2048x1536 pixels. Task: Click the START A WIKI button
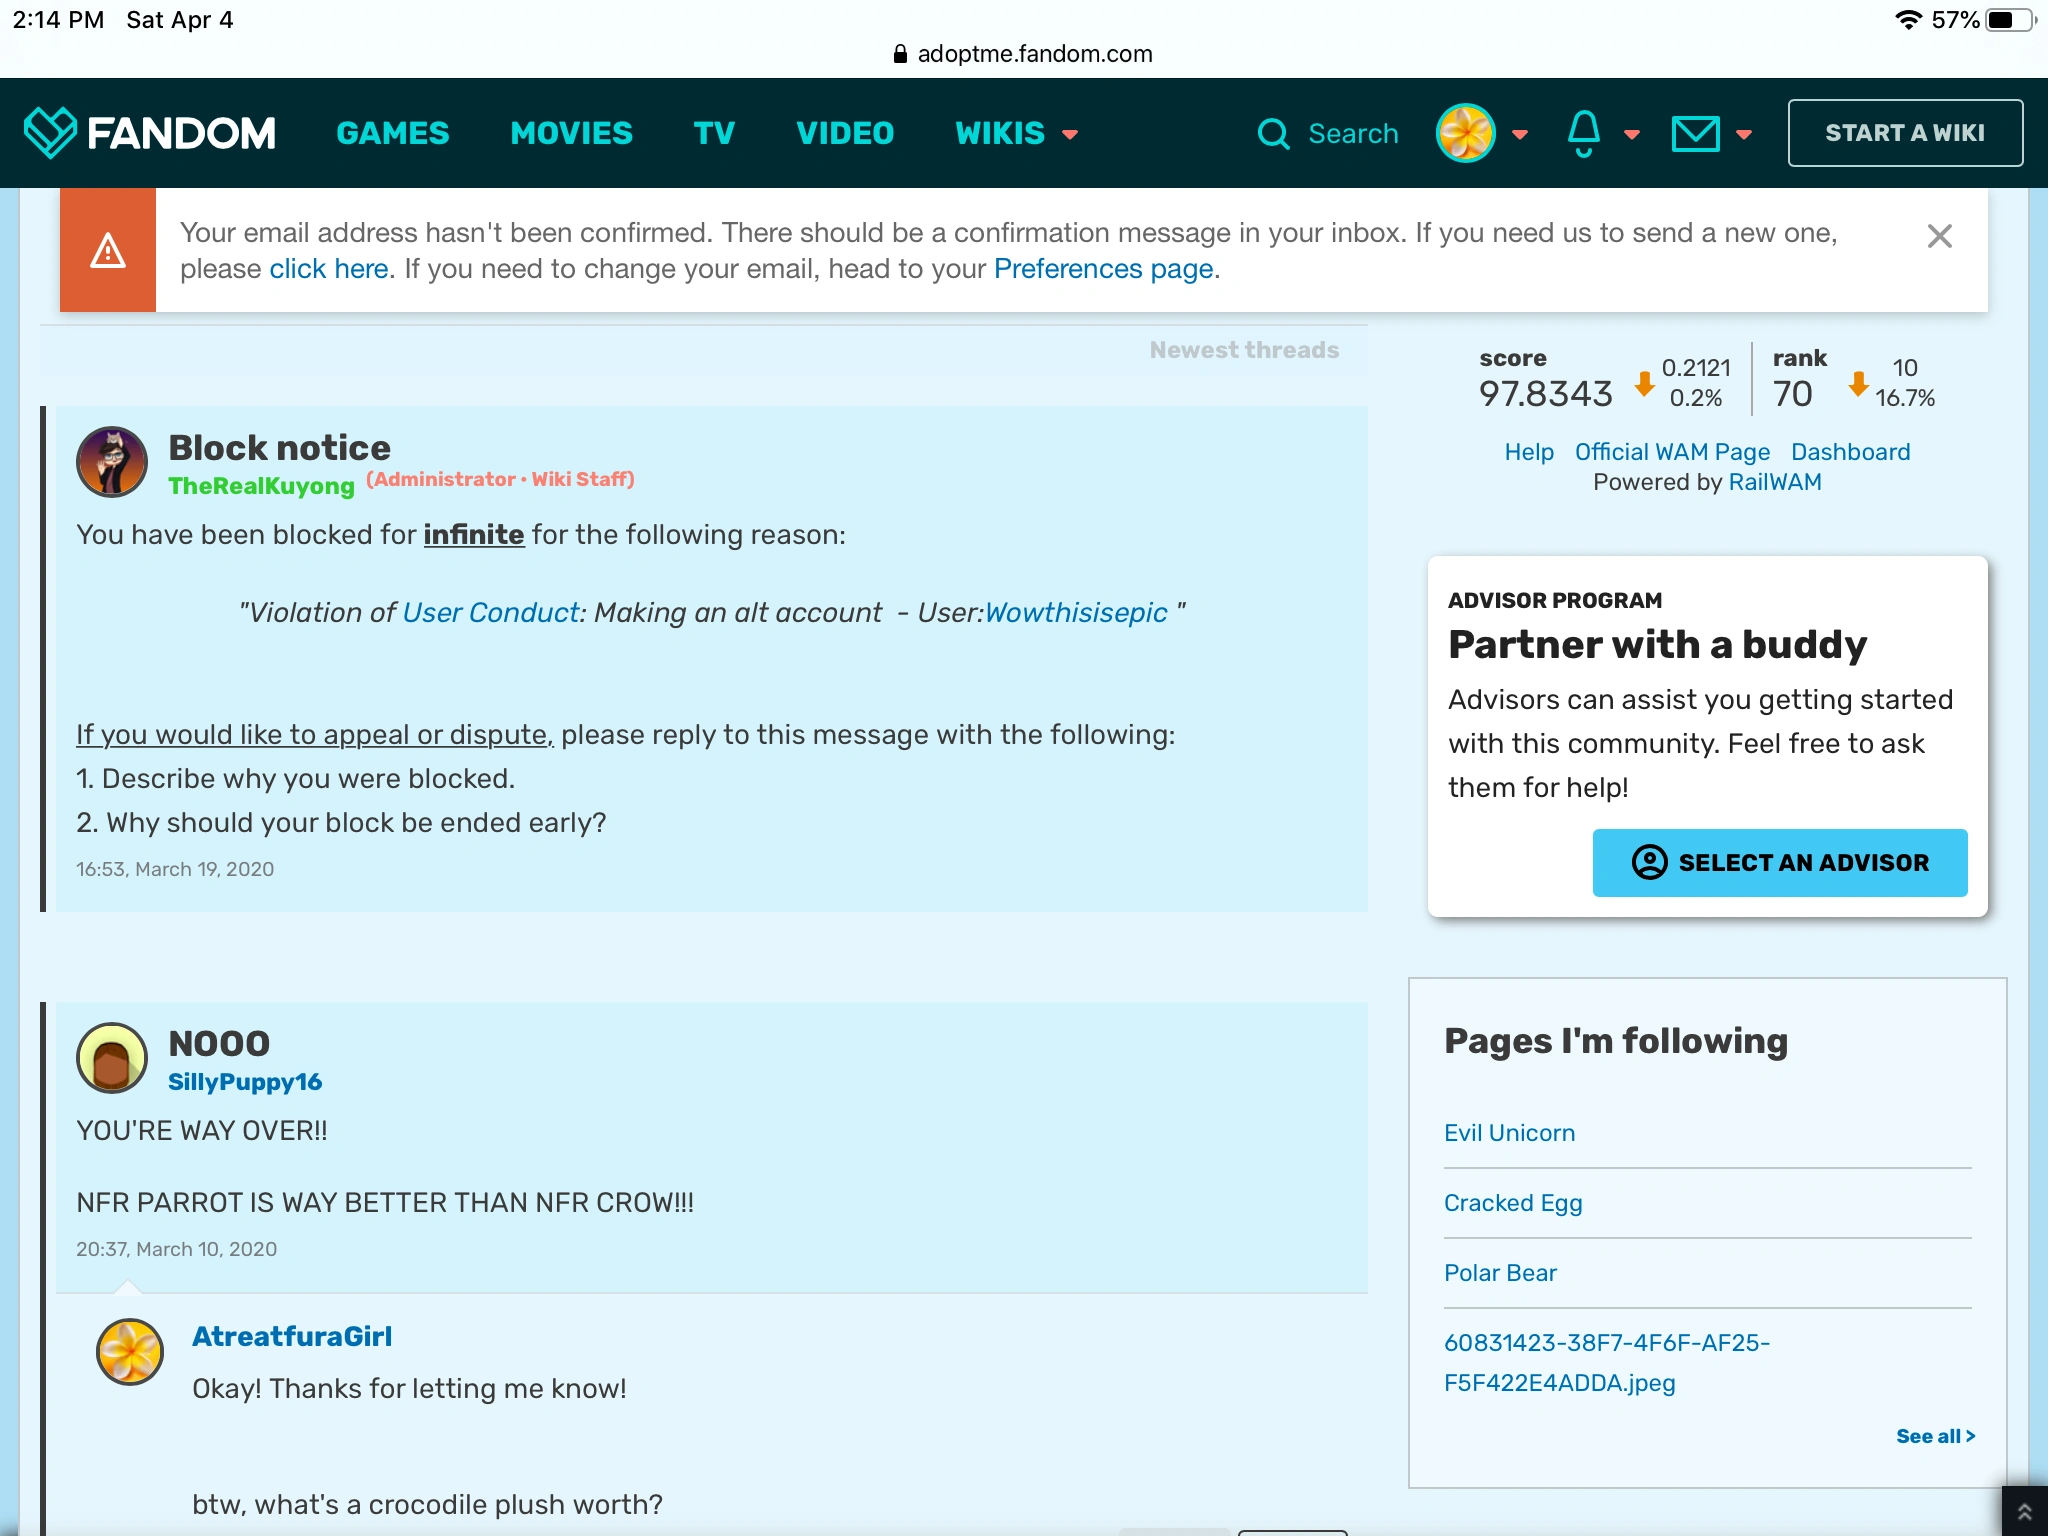point(1905,133)
